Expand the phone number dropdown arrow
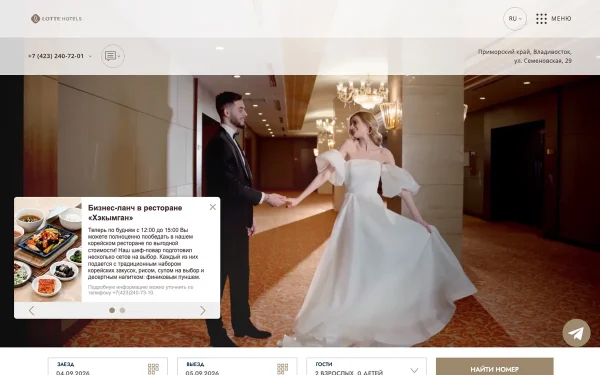This screenshot has width=600, height=375. click(x=90, y=56)
